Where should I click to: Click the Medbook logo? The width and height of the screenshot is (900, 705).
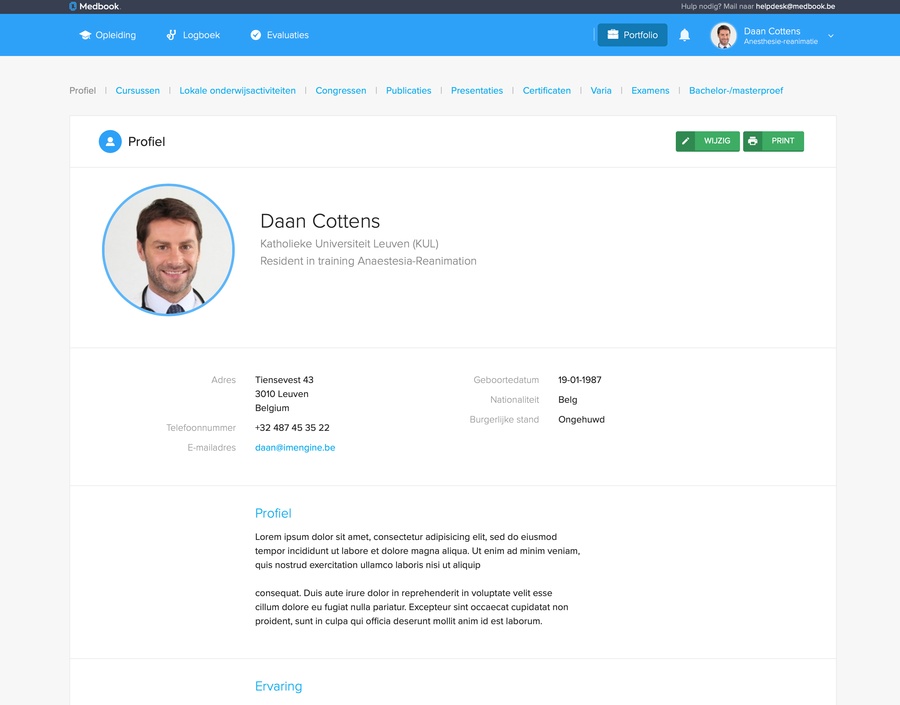[94, 6]
